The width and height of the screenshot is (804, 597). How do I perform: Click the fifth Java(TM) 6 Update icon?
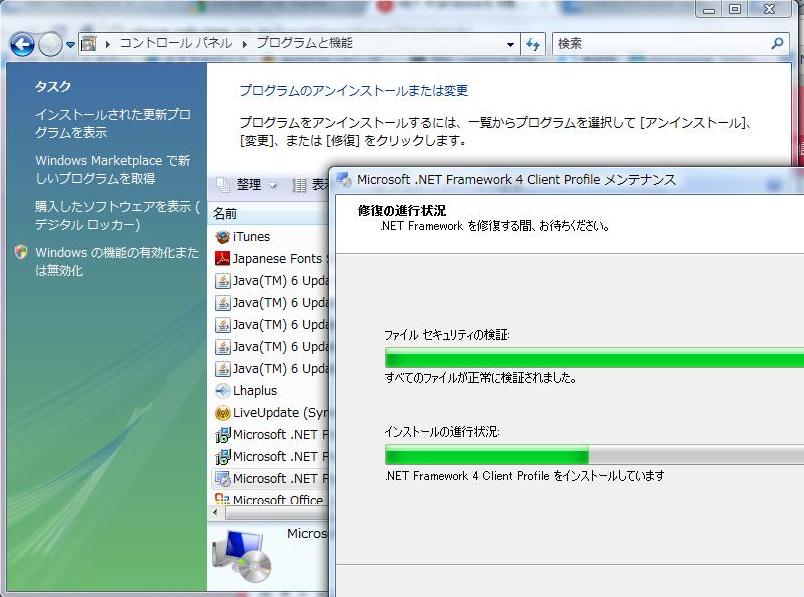[222, 369]
